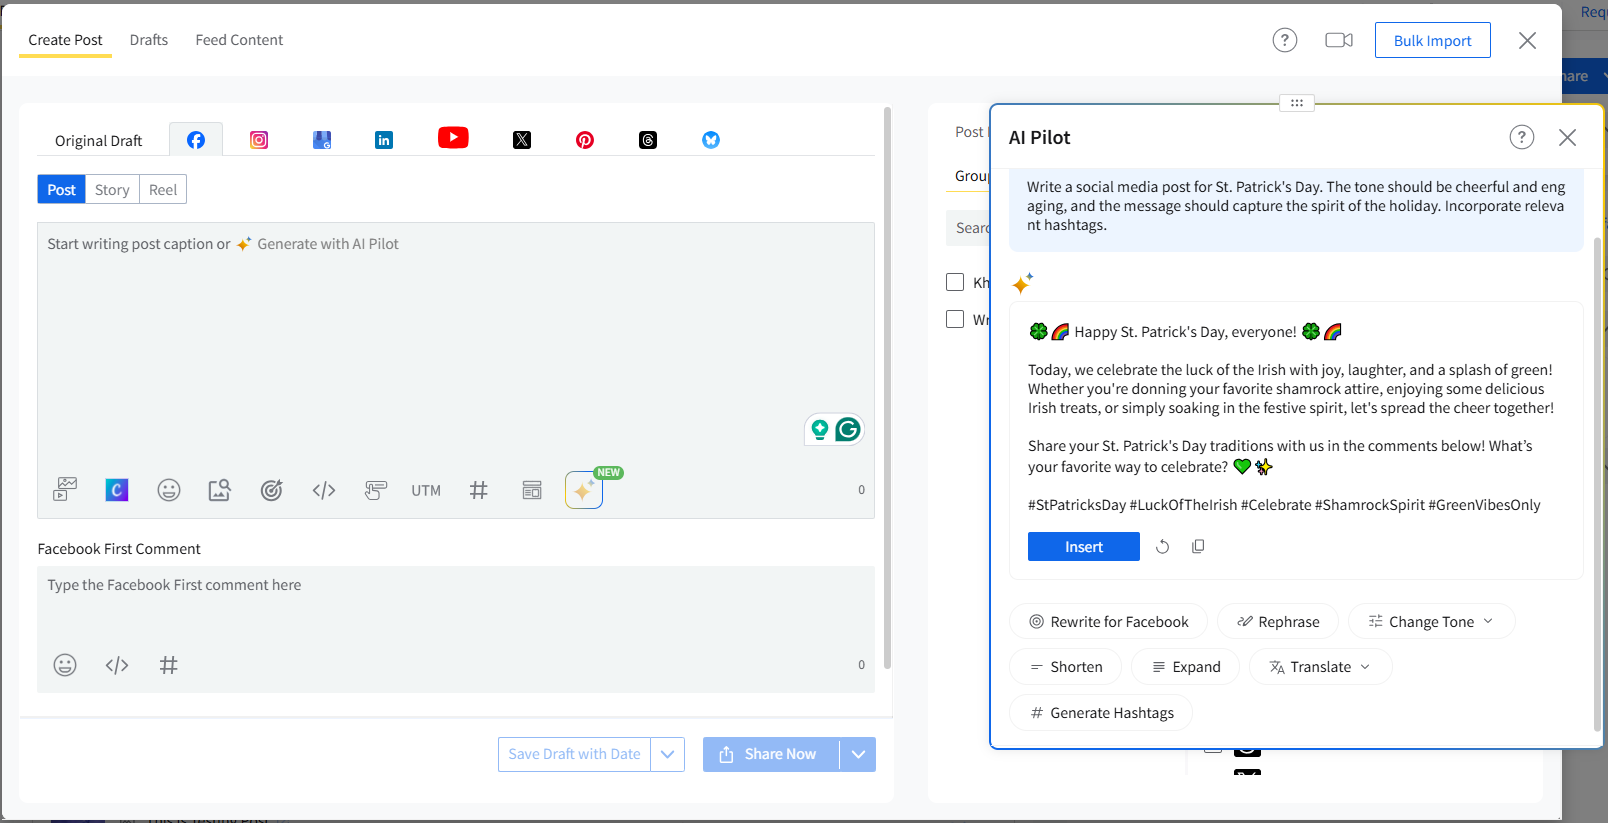Select the Instagram channel icon

pos(259,140)
